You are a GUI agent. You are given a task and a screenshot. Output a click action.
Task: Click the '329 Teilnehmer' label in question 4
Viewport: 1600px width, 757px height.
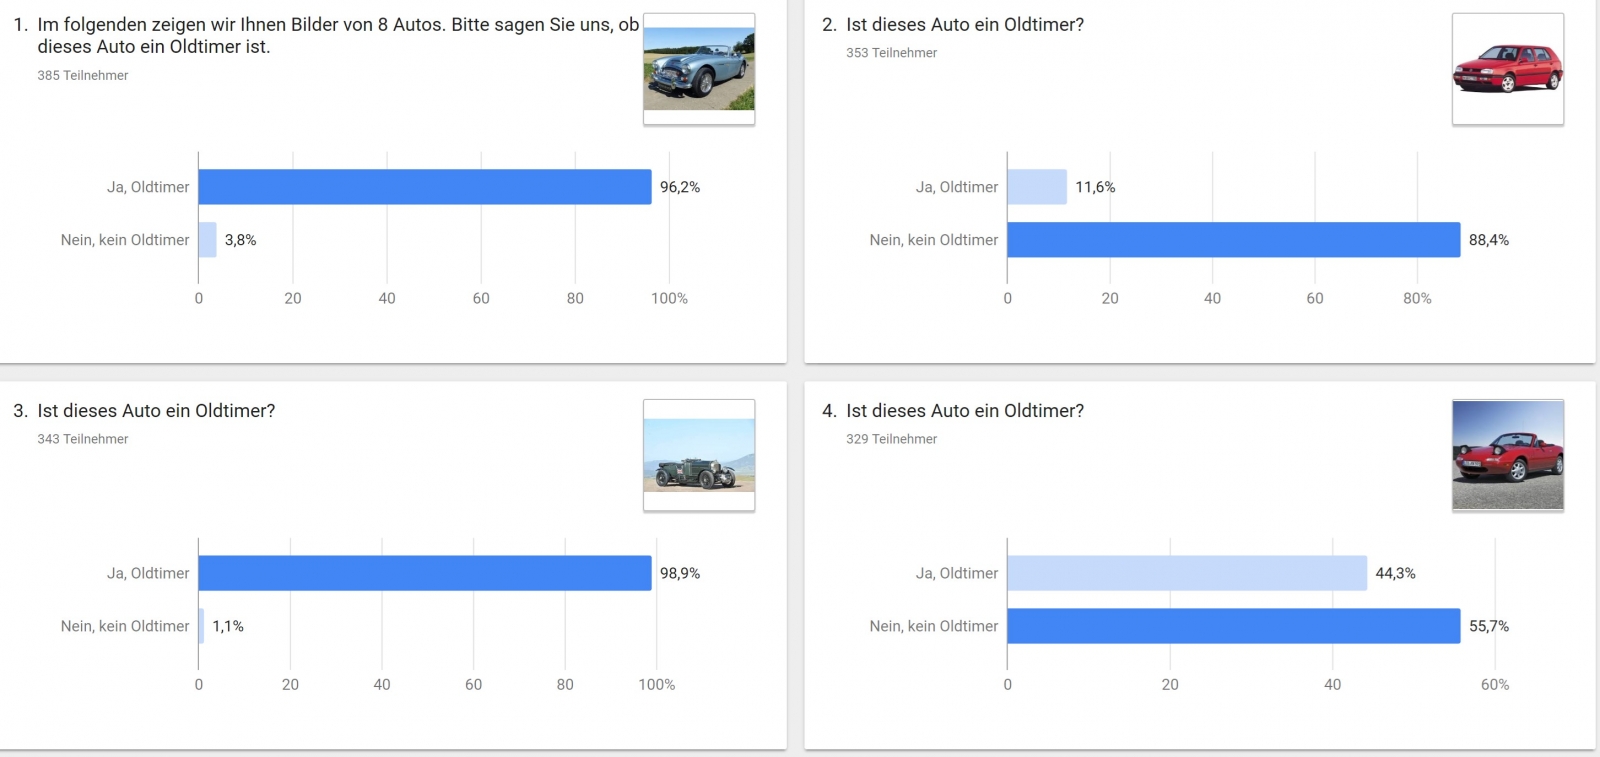tap(891, 439)
